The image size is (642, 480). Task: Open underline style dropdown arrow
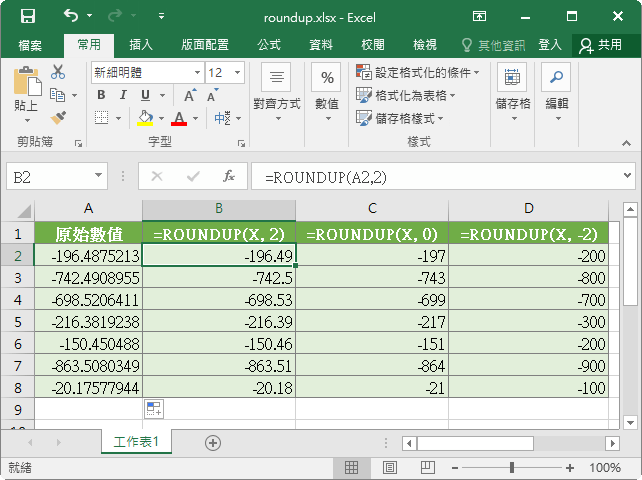click(163, 95)
